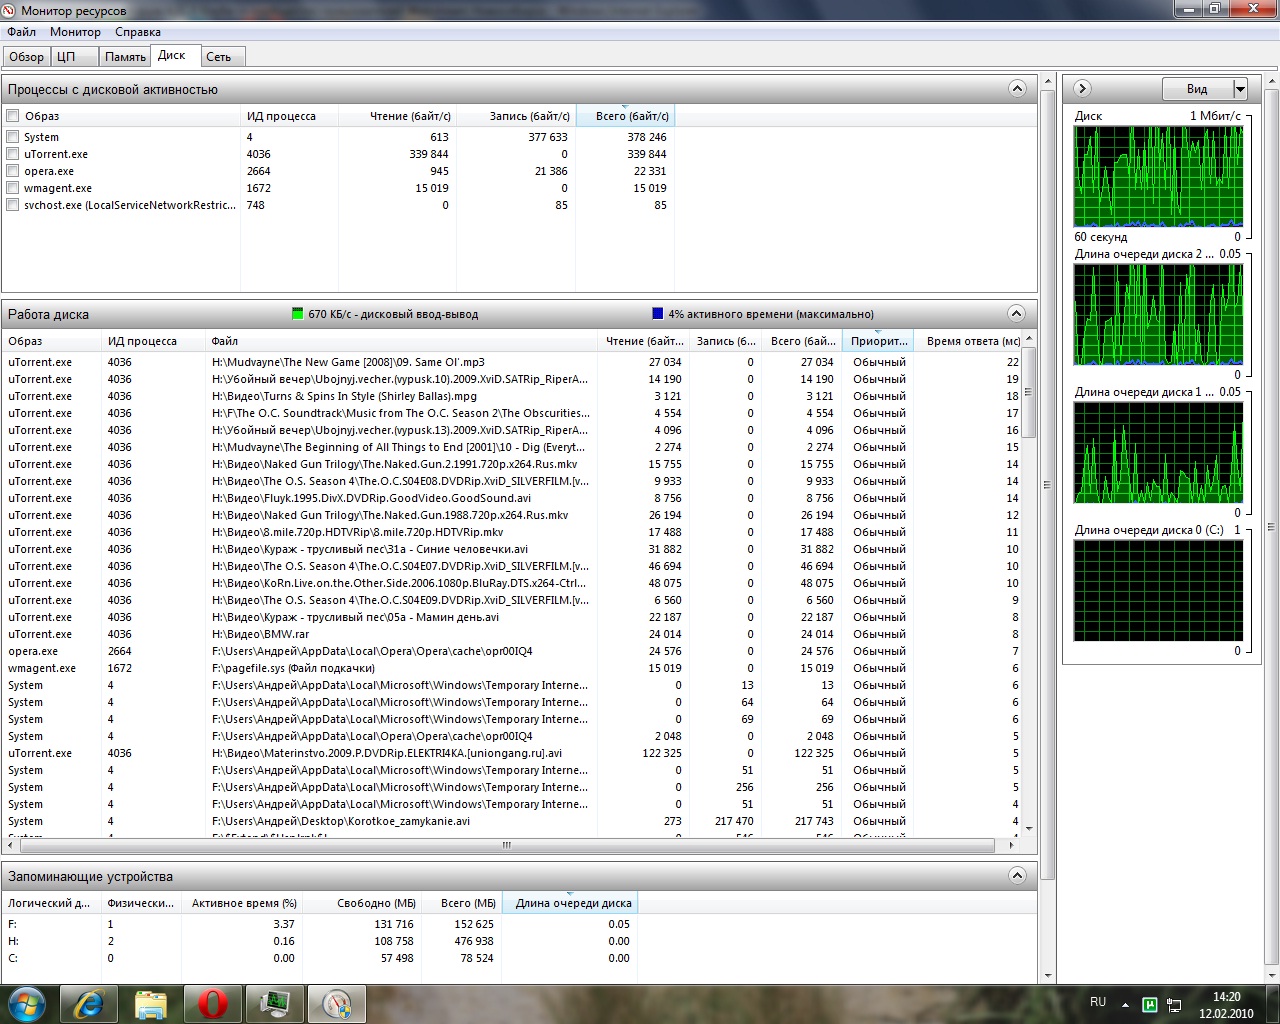Open Opera browser from the taskbar
The width and height of the screenshot is (1280, 1024).
pyautogui.click(x=212, y=1003)
